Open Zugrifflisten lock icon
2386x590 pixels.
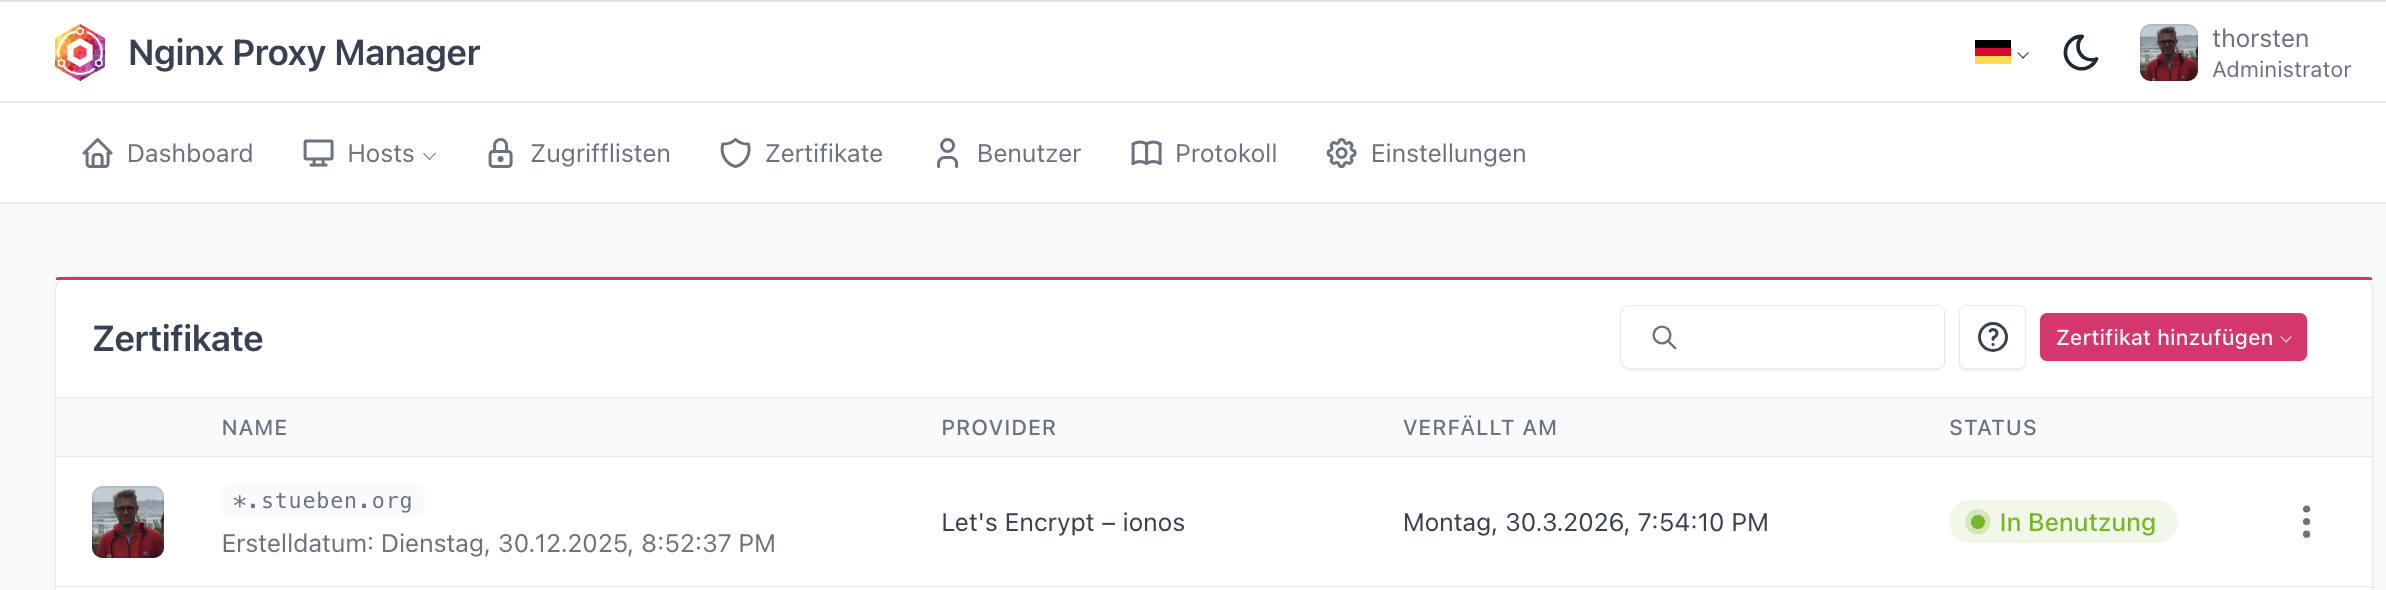coord(500,153)
